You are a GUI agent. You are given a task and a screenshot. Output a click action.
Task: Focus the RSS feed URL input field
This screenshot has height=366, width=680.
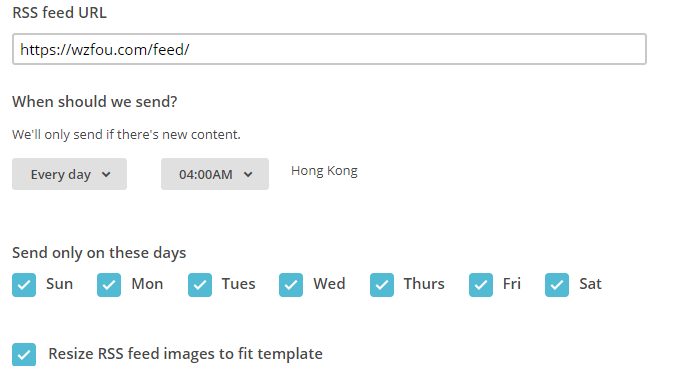tap(329, 49)
